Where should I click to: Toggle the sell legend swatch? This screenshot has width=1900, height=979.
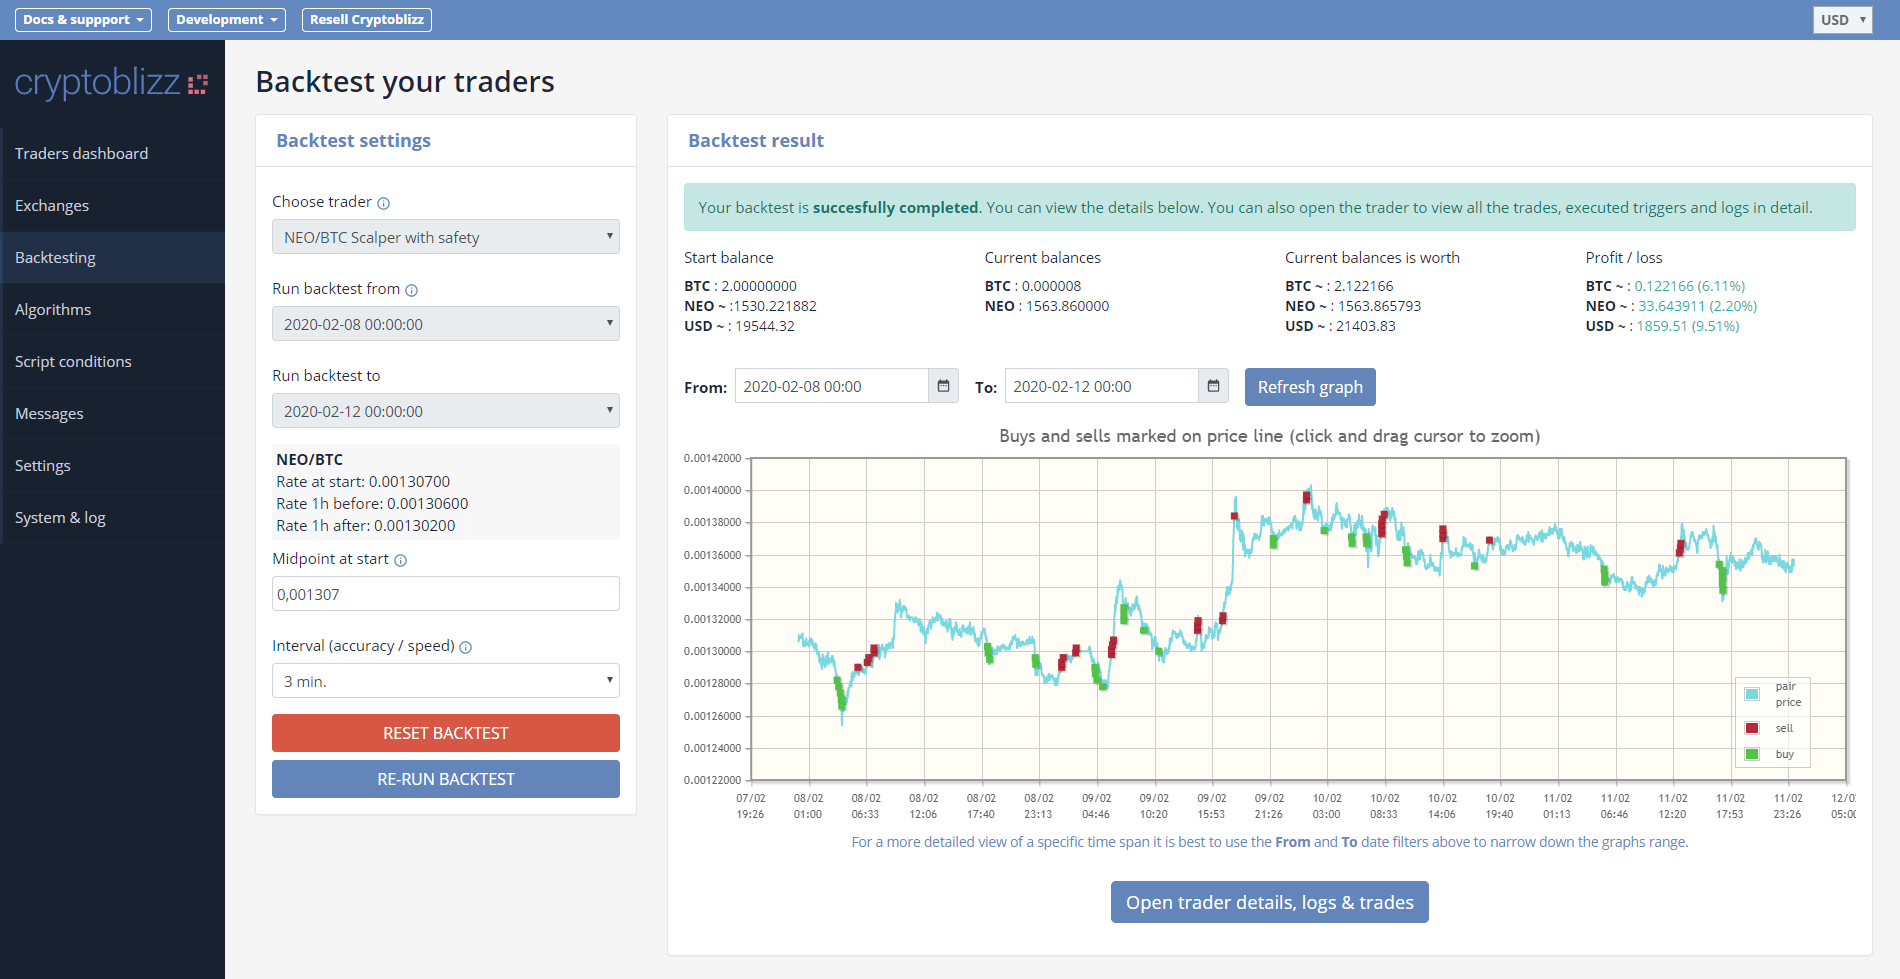tap(1752, 728)
